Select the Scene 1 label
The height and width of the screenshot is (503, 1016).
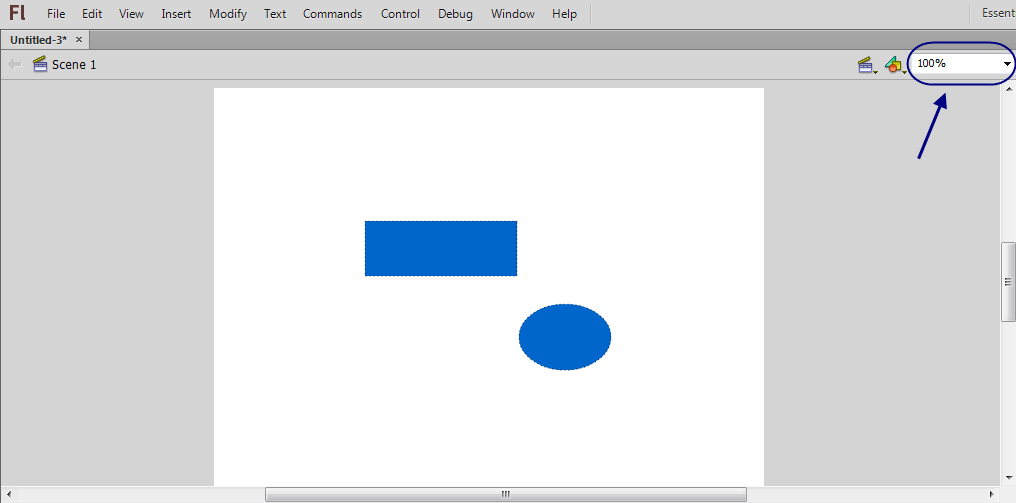point(74,65)
